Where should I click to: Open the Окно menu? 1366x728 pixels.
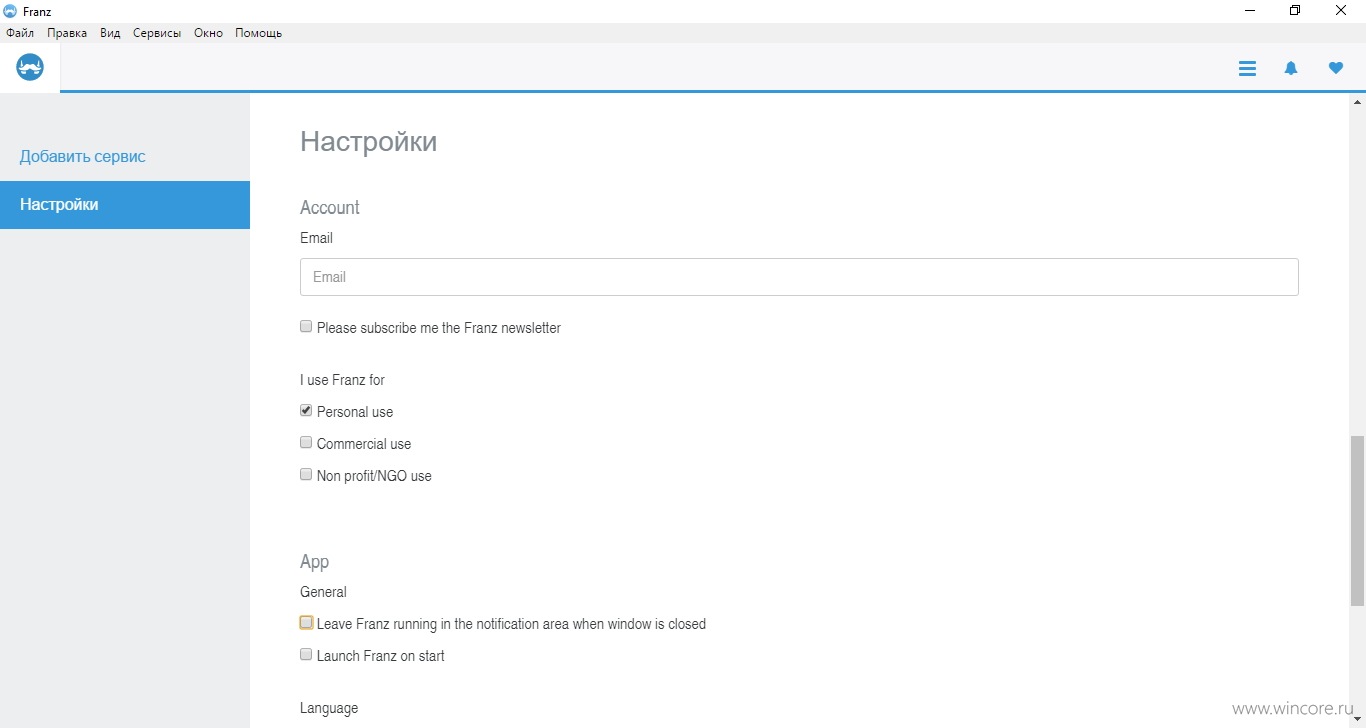tap(208, 33)
